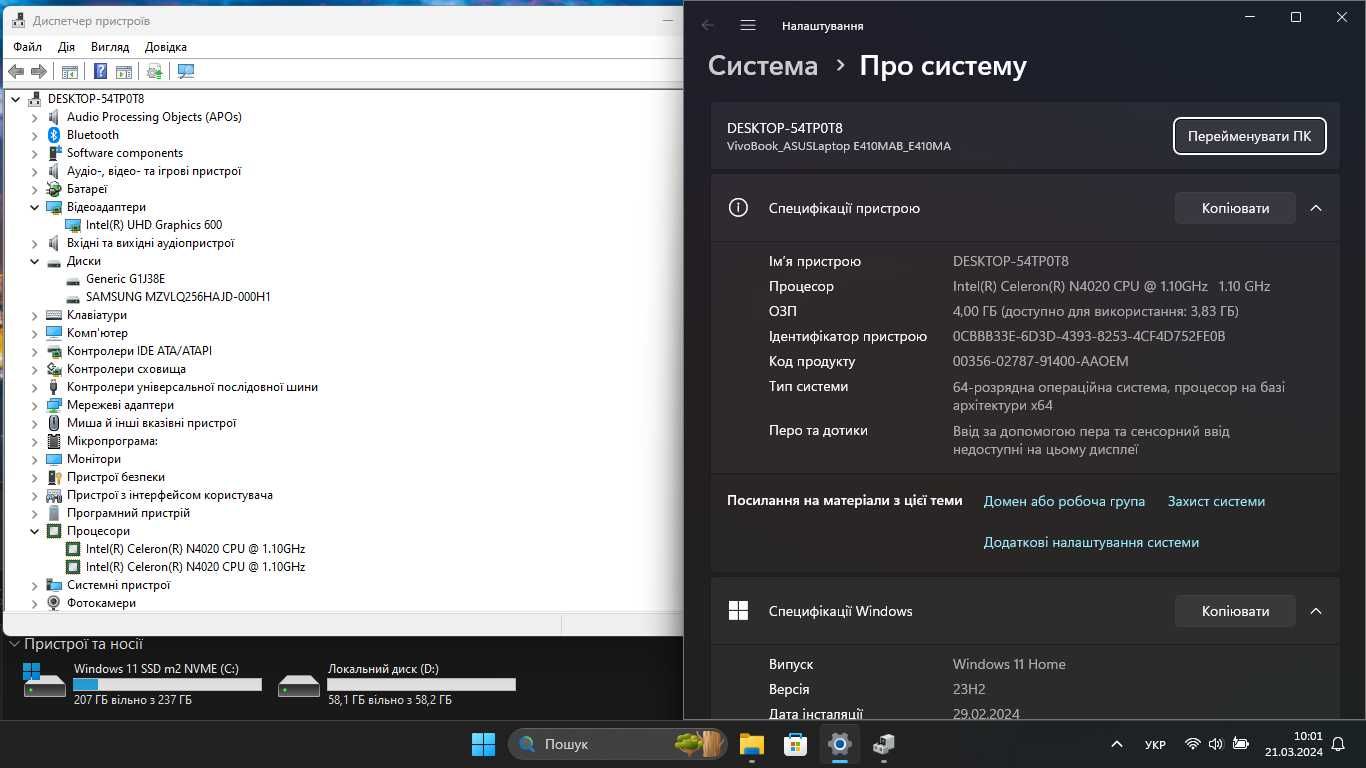Click the C: drive usage bar
Image resolution: width=1366 pixels, height=768 pixels.
click(167, 685)
